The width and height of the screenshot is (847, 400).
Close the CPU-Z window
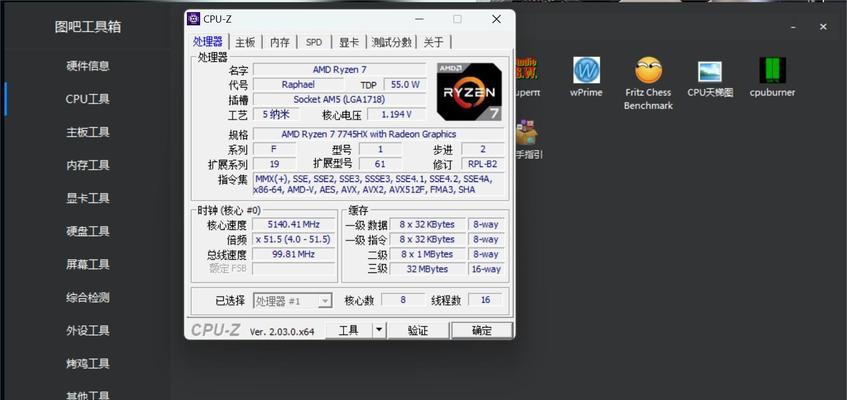496,19
